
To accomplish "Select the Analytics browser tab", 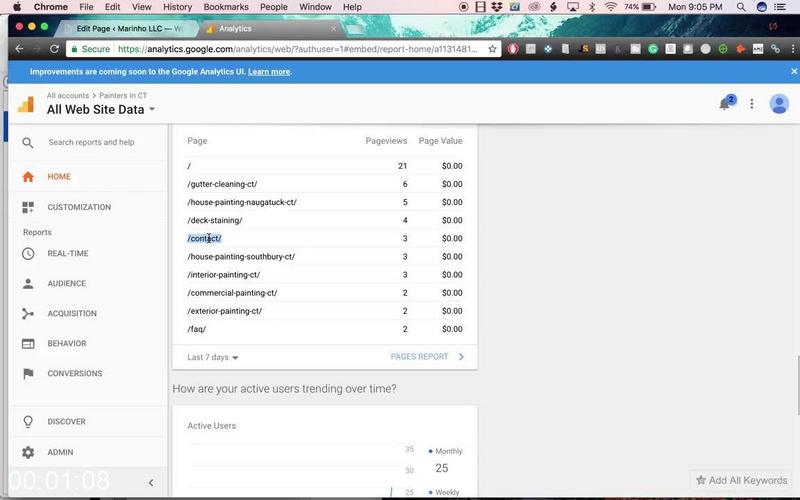I will pyautogui.click(x=270, y=29).
